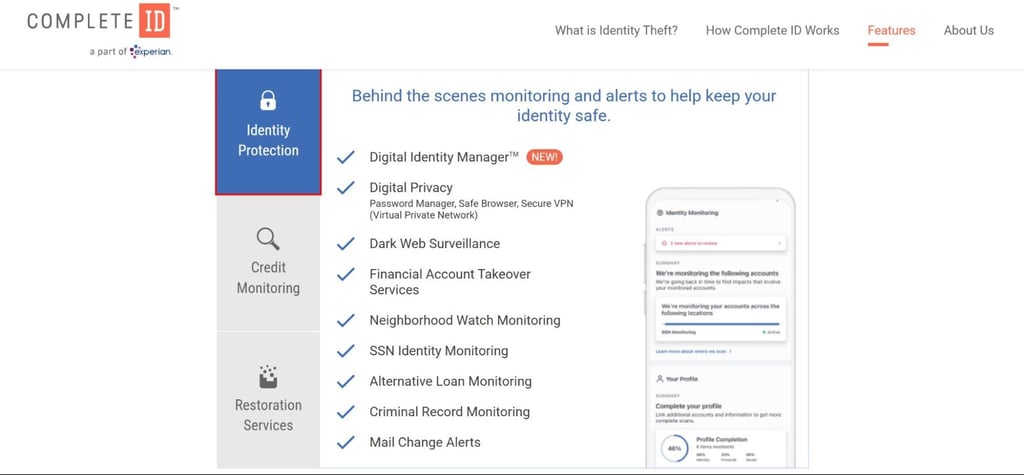Click the new alerts to review row in phone mockup
This screenshot has width=1024, height=475.
720,243
